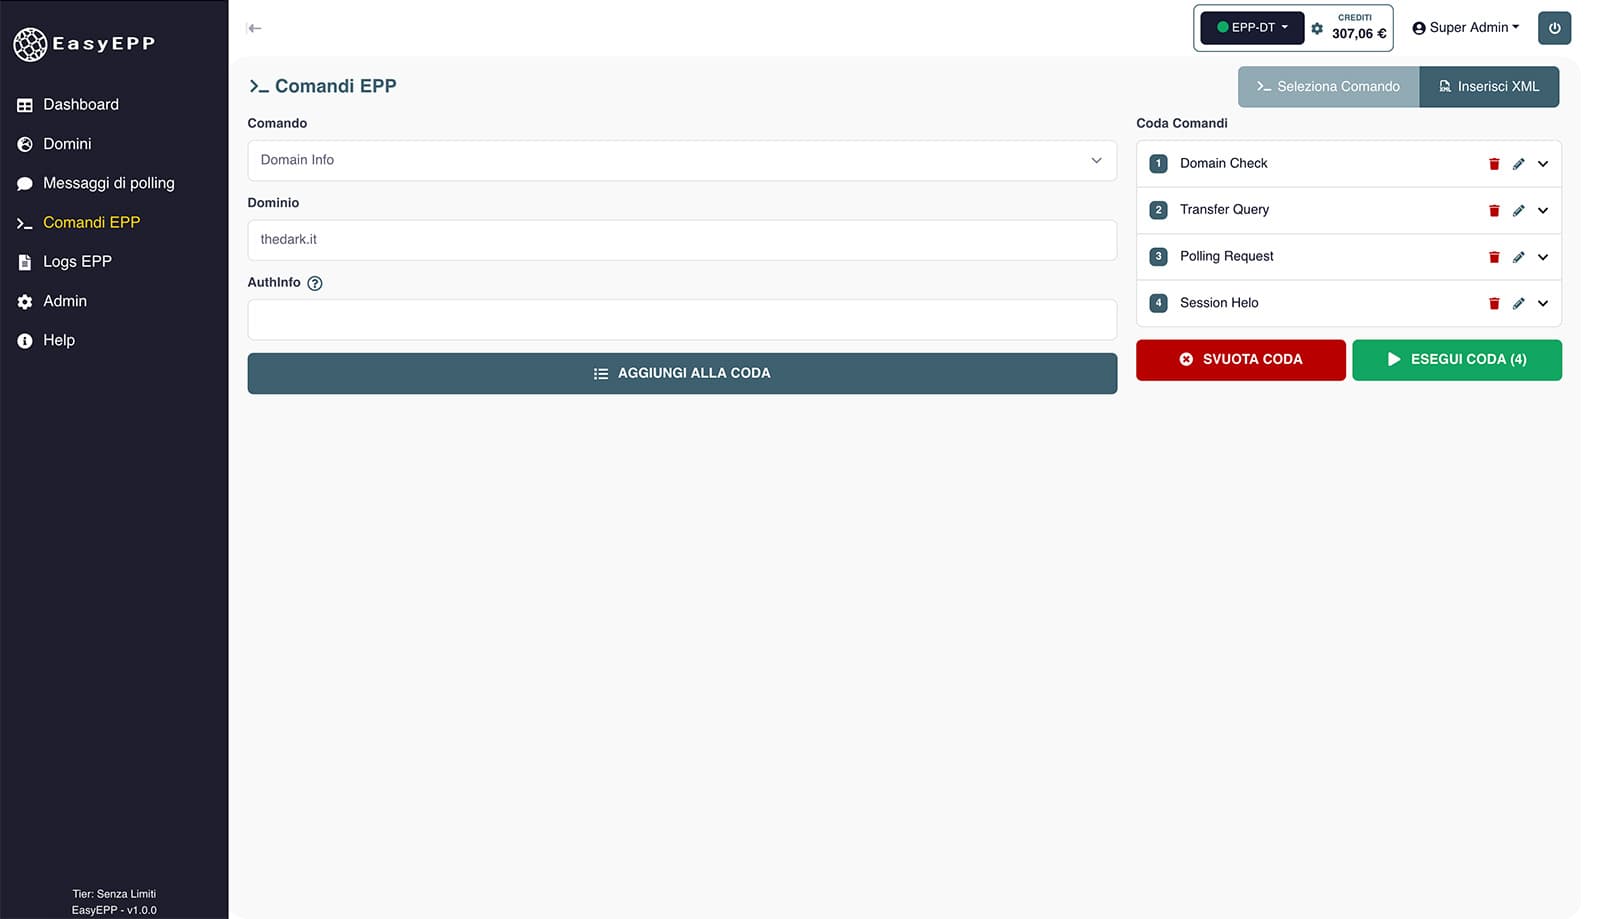This screenshot has height=919, width=1600.
Task: Switch to the Inserisci XML tab
Action: tap(1488, 87)
